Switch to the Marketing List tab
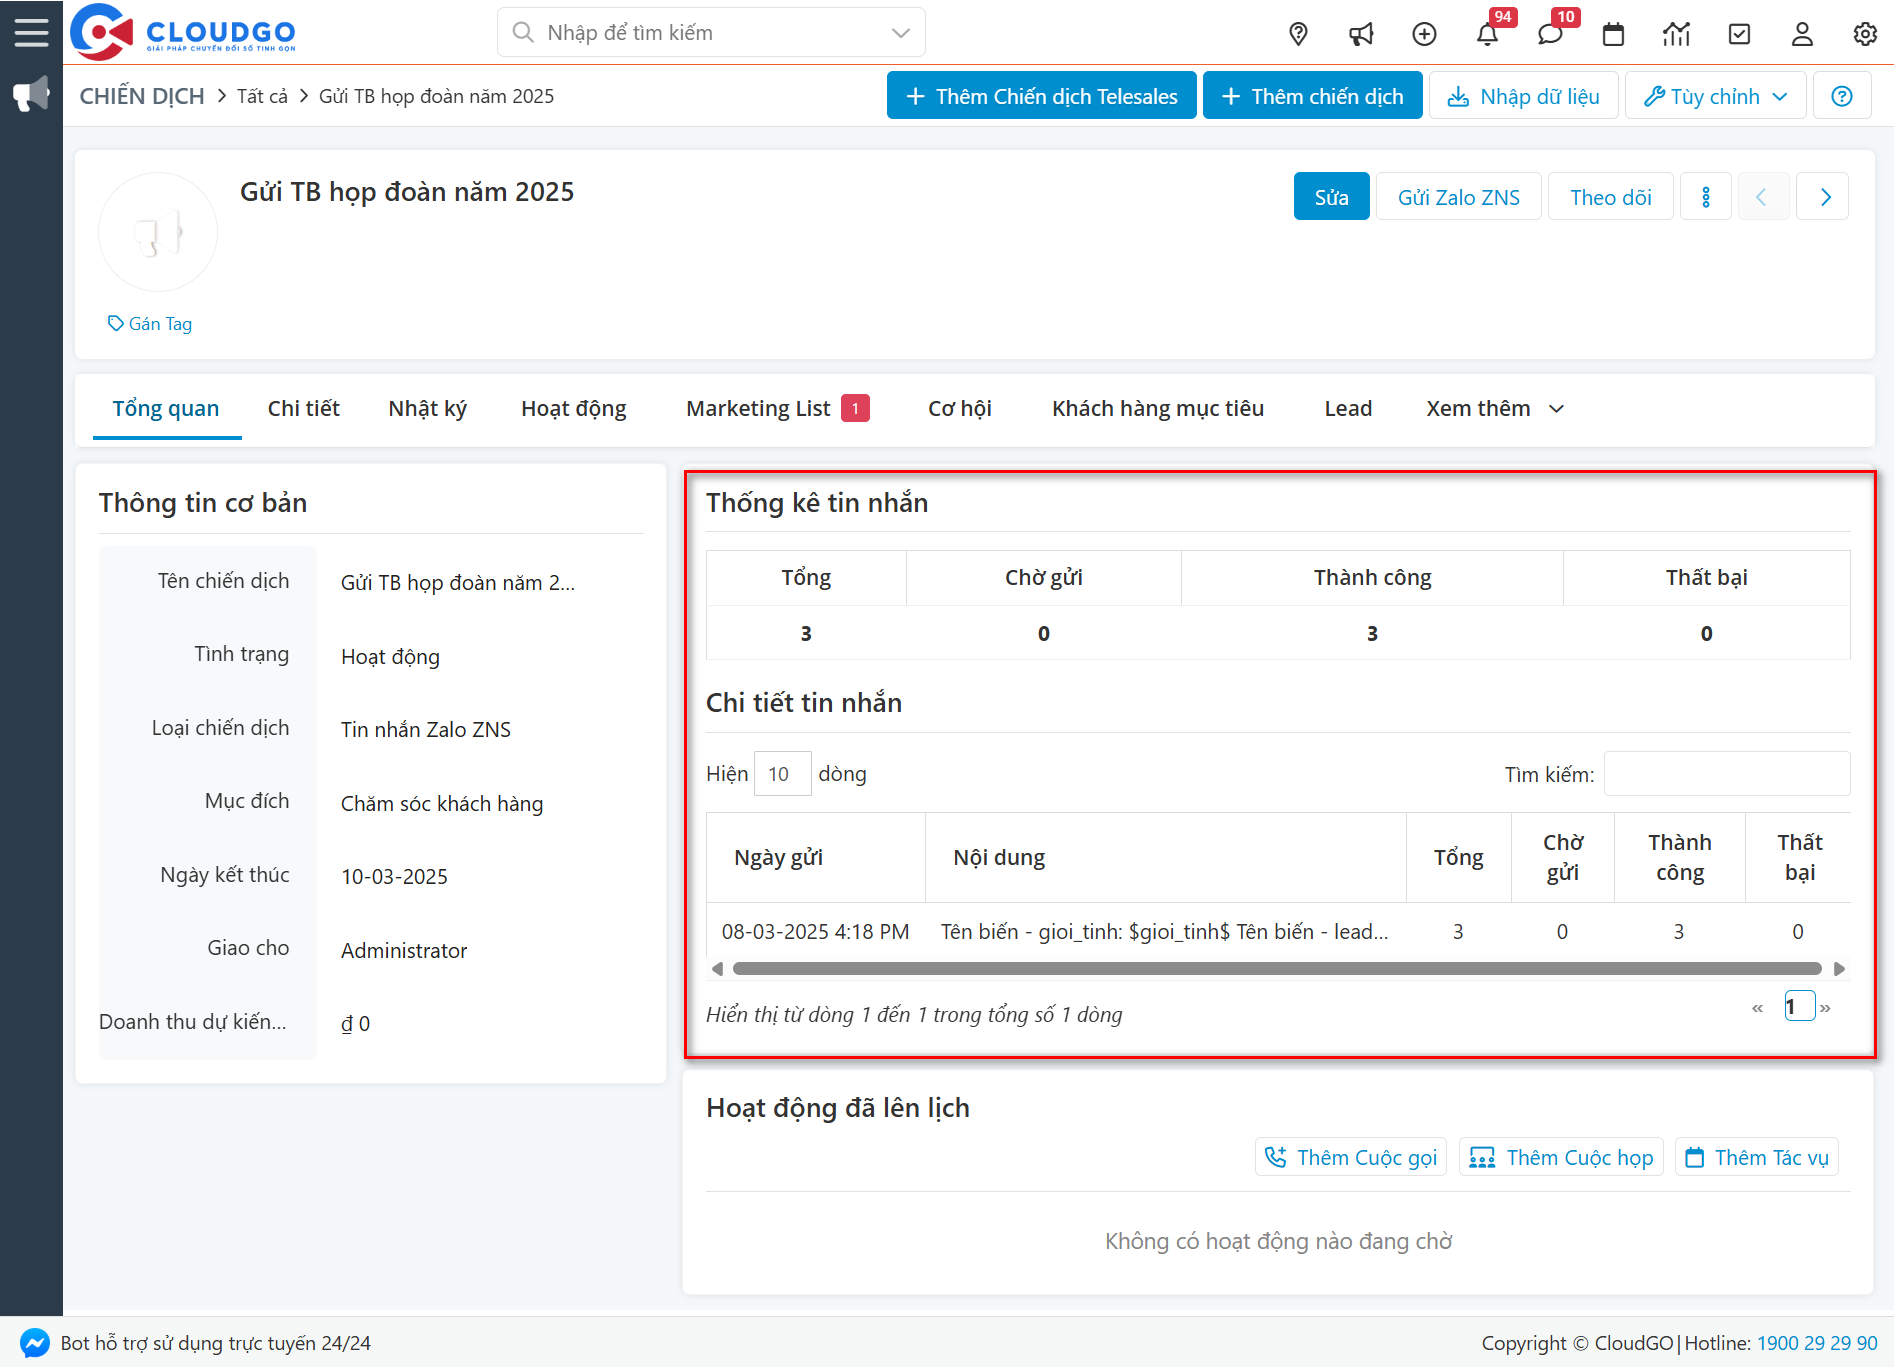Viewport: 1894px width, 1367px height. tap(757, 408)
